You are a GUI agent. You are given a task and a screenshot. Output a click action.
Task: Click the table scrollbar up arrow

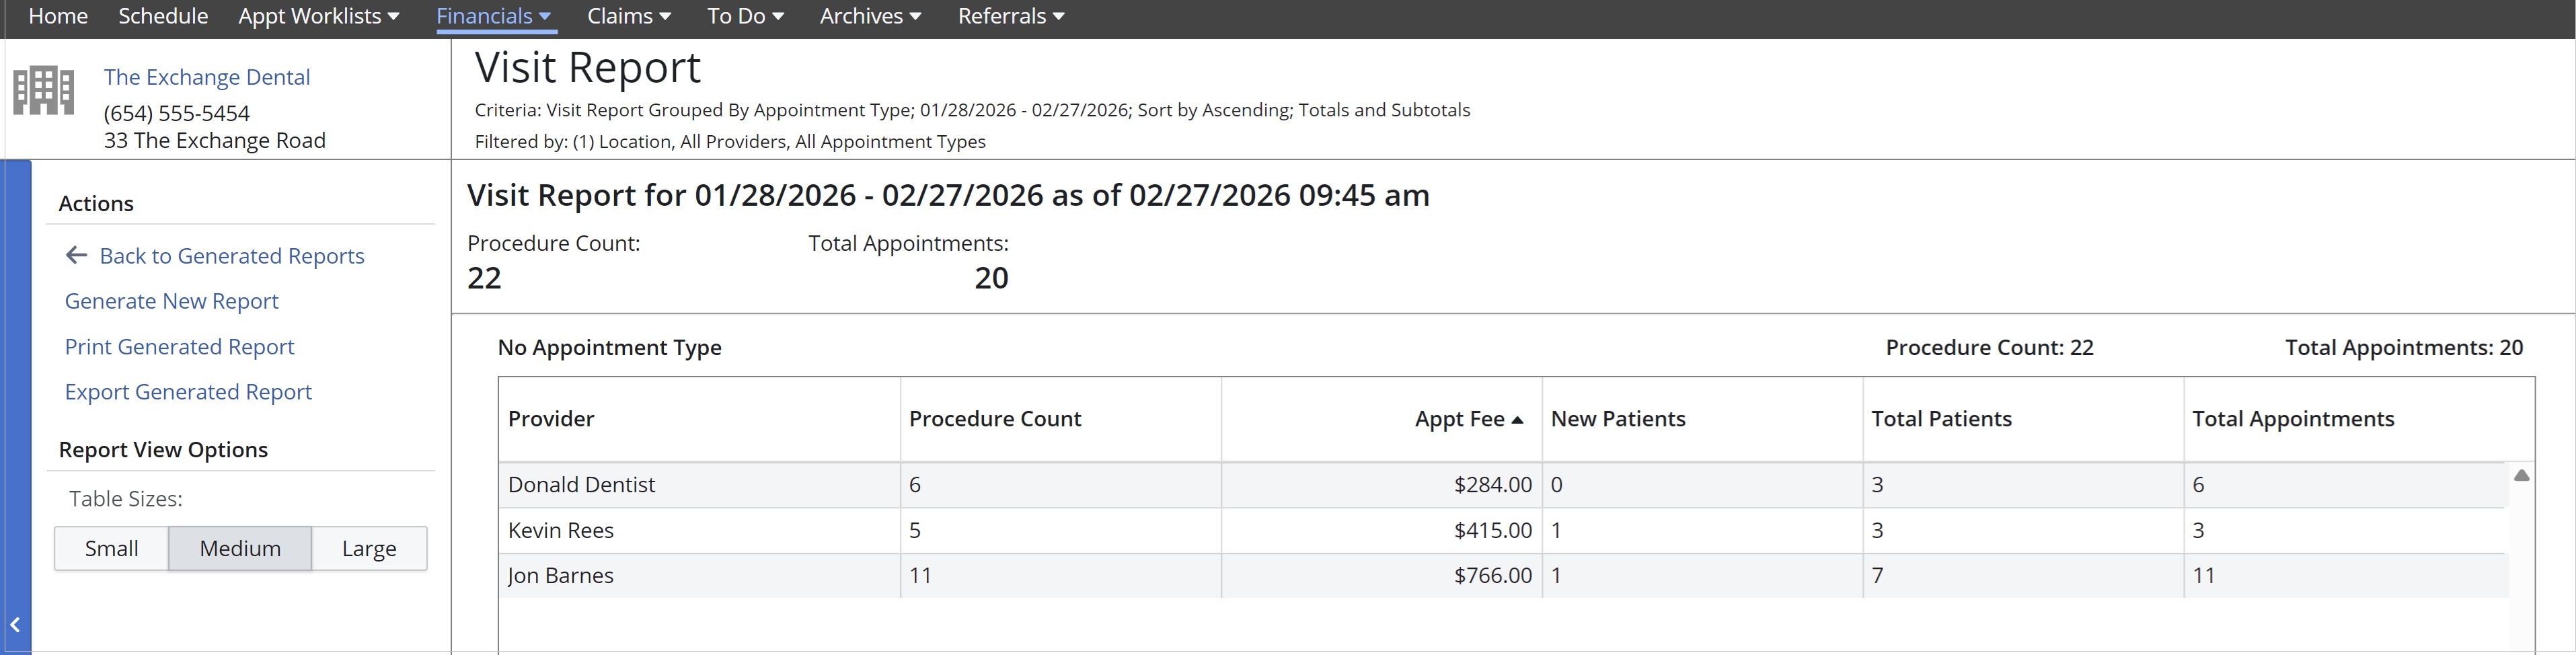2521,476
